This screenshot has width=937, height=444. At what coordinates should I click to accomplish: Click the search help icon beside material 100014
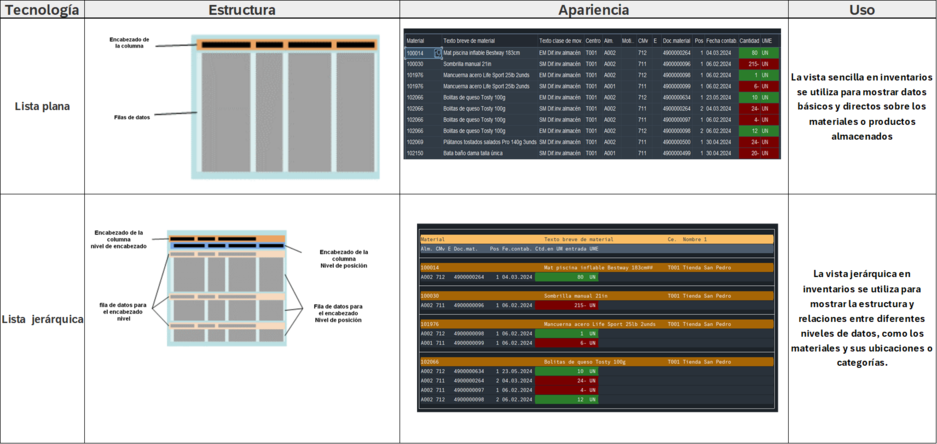coord(438,53)
